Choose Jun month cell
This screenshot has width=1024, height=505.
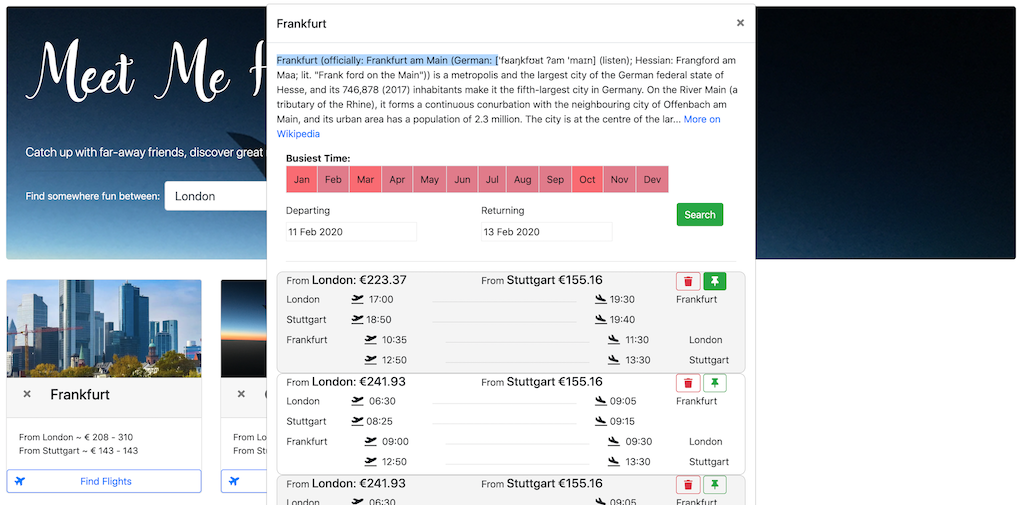(462, 180)
